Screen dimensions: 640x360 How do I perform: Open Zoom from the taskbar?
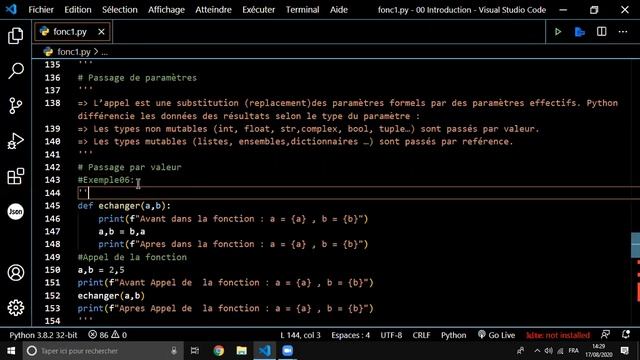(287, 351)
